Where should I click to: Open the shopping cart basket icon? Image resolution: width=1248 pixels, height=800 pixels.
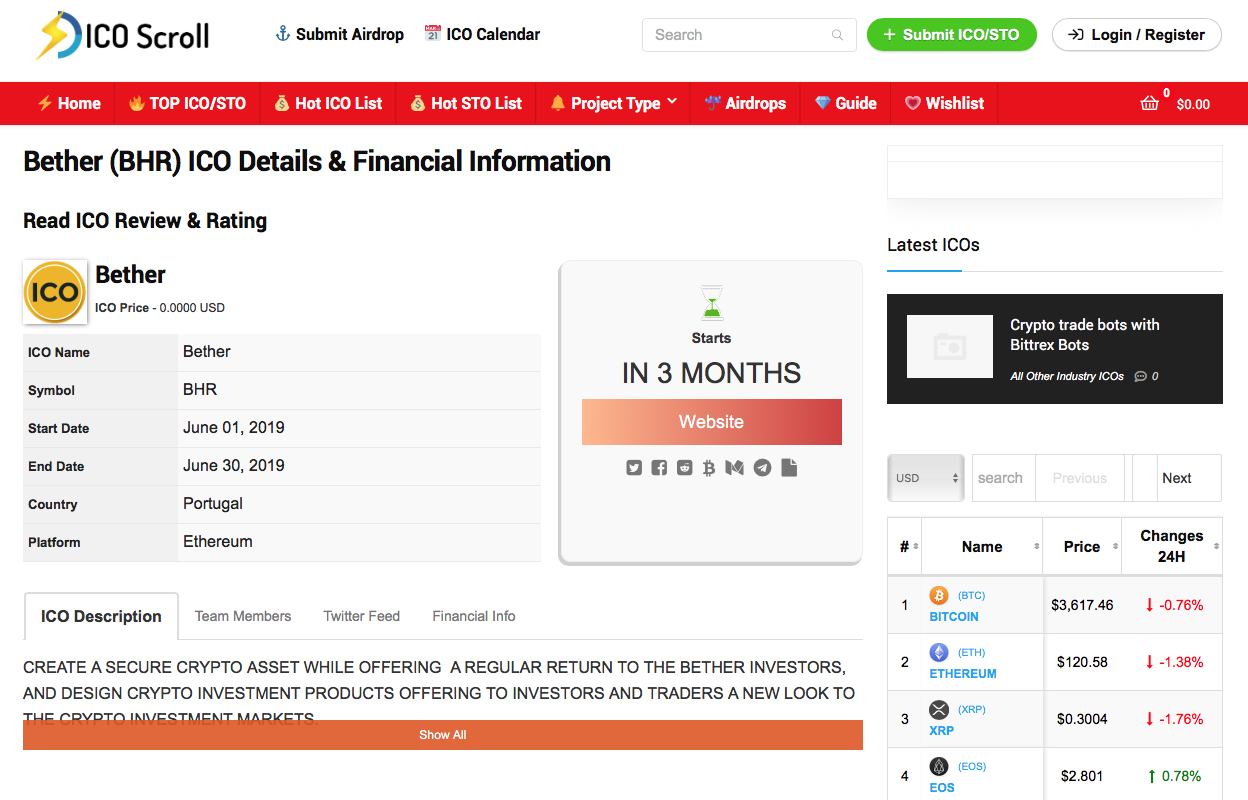point(1150,103)
